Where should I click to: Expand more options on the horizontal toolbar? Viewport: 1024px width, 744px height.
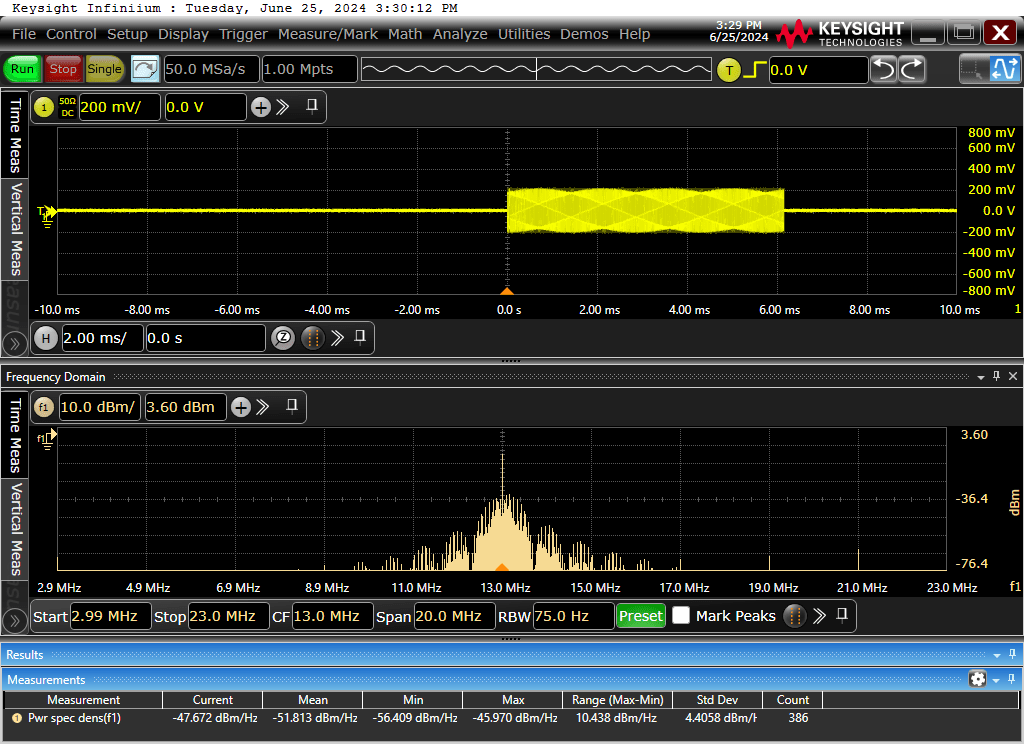[337, 338]
